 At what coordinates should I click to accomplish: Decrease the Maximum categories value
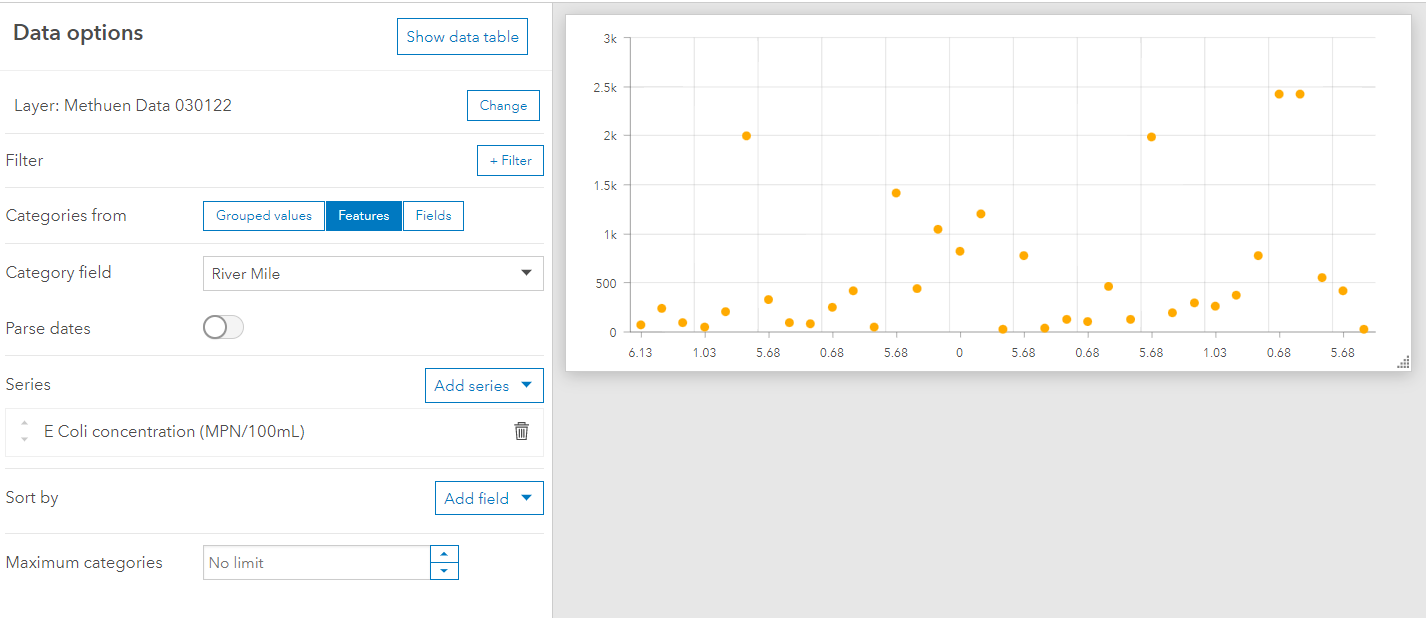(444, 571)
